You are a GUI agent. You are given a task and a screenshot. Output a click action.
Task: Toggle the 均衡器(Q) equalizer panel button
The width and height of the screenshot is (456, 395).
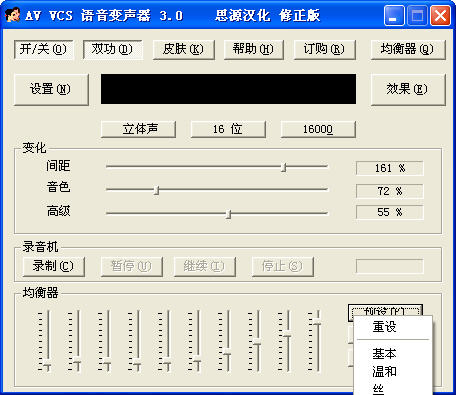tap(408, 50)
